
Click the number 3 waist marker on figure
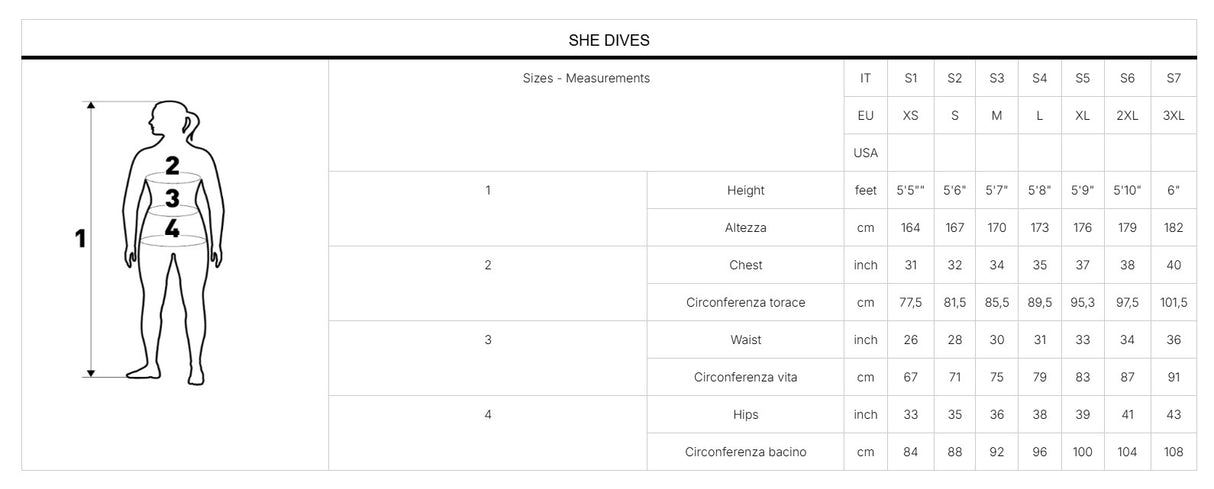point(172,199)
